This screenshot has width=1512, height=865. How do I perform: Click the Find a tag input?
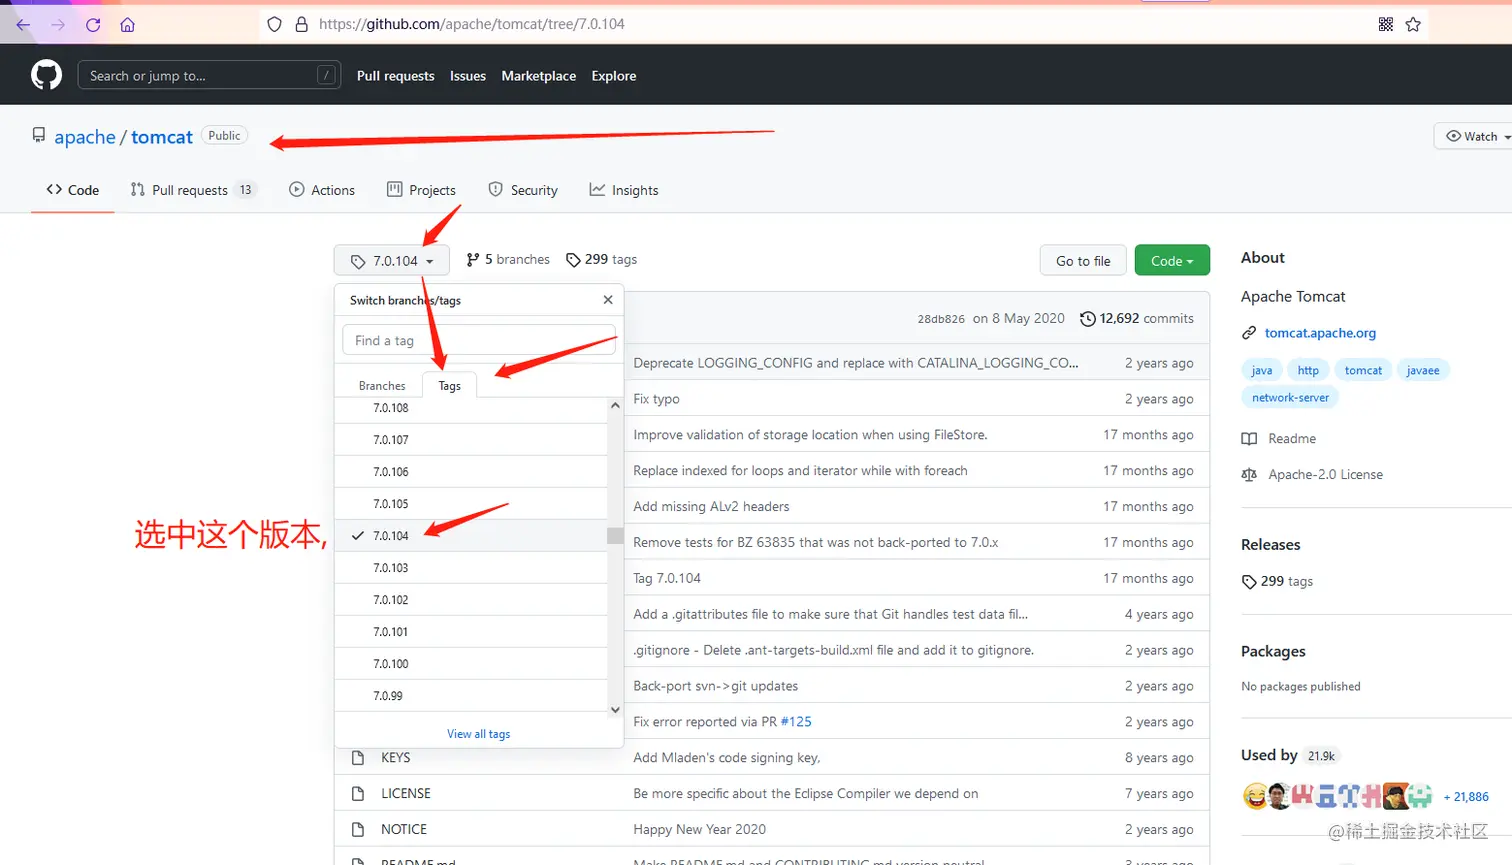[479, 341]
